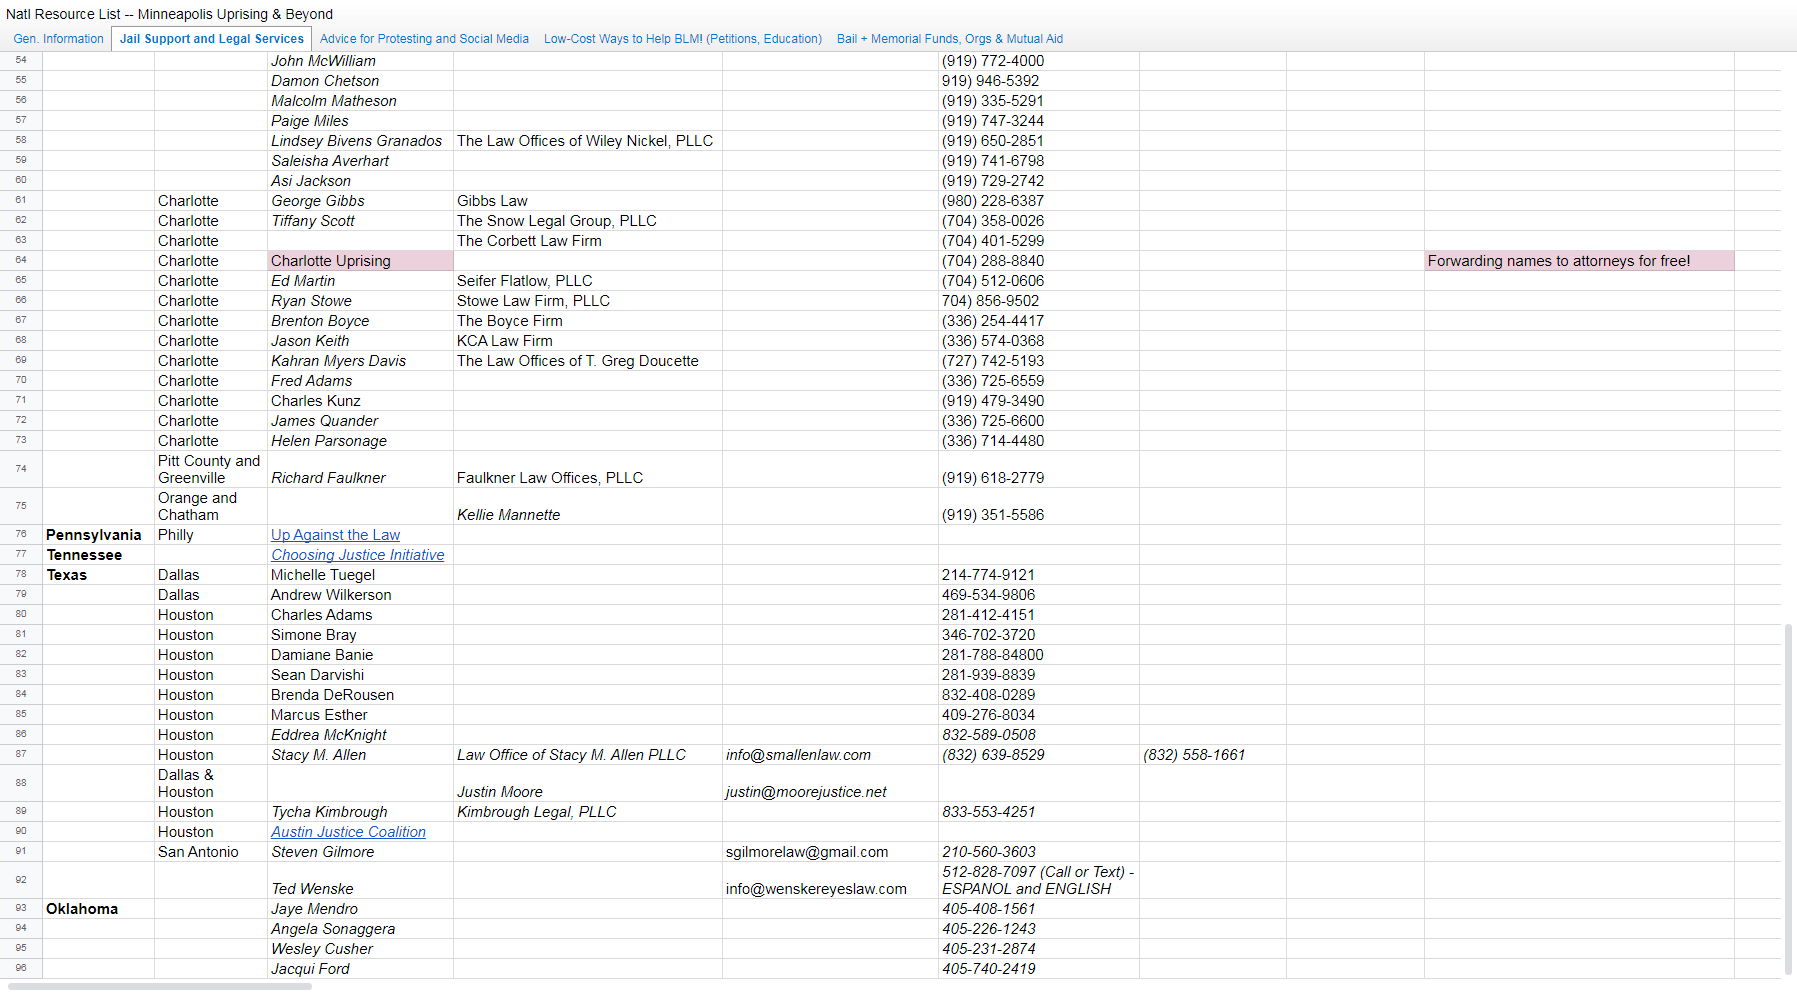Click the Pennsylvania state cell
Viewport: 1797px width, 995px height.
[x=98, y=535]
